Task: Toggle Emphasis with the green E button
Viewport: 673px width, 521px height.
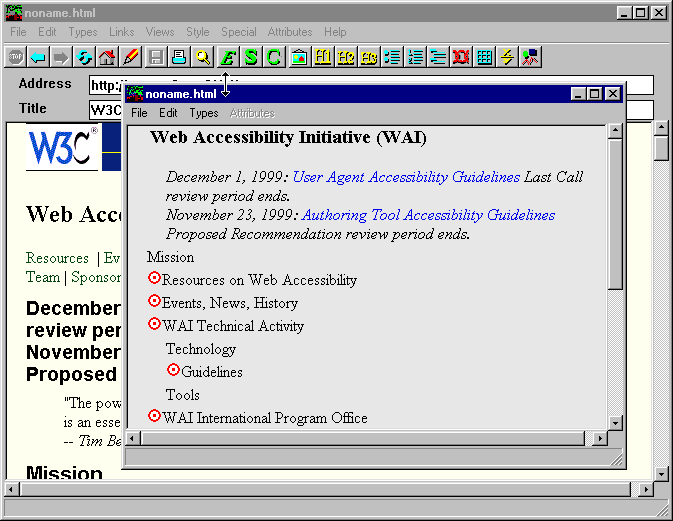Action: click(228, 57)
